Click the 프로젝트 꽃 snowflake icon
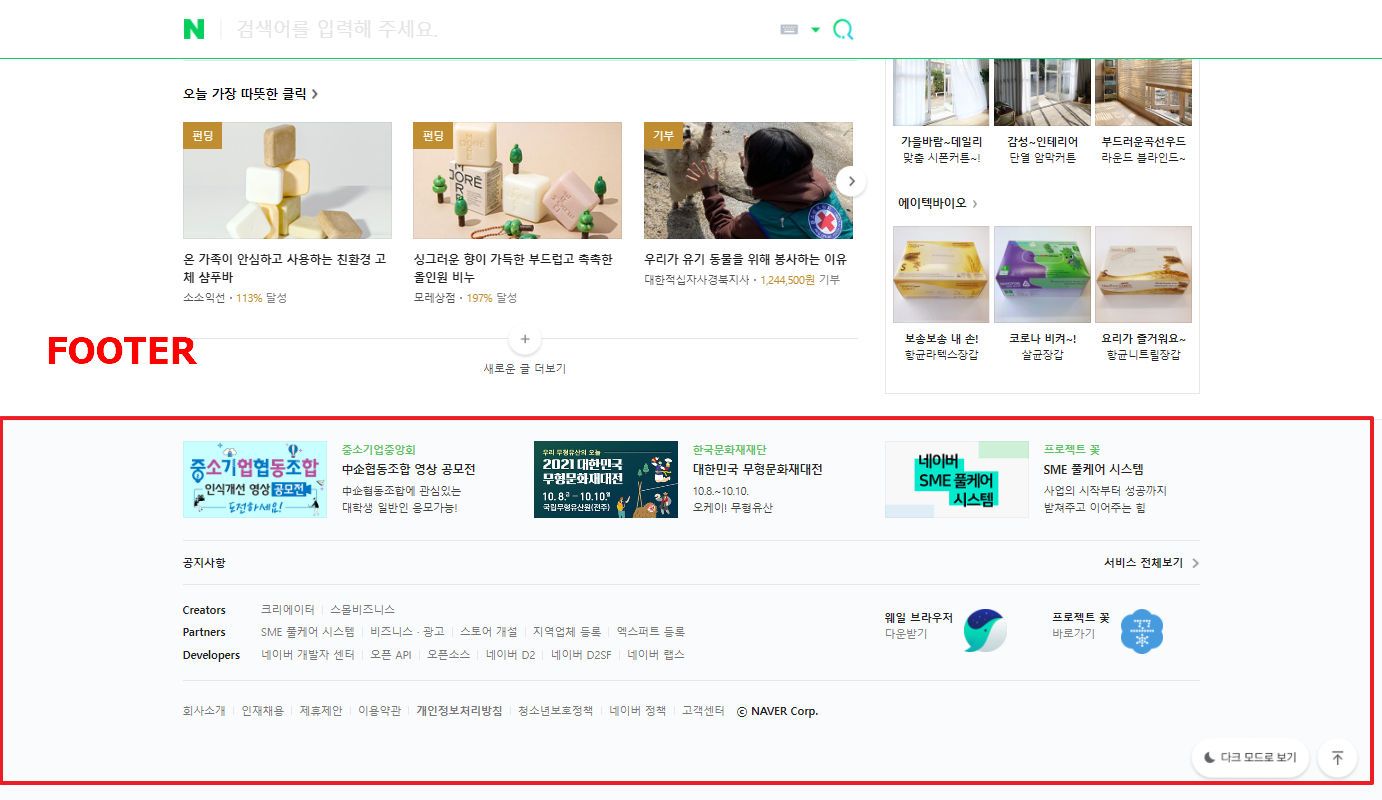This screenshot has height=800, width=1382. (x=1141, y=630)
